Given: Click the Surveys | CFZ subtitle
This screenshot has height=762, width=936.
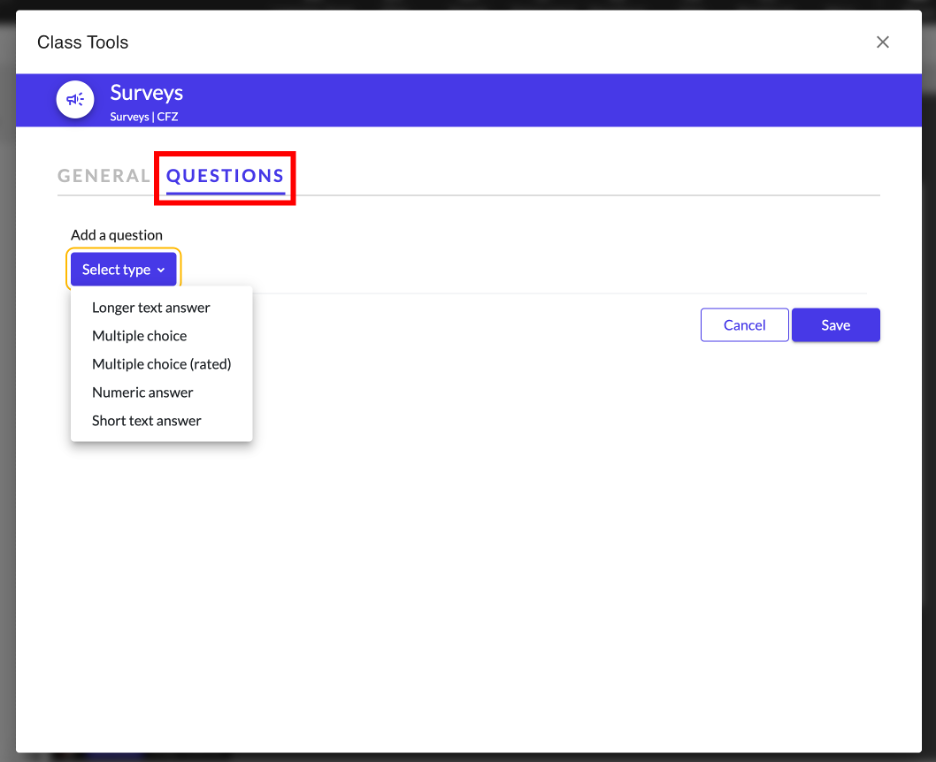Looking at the screenshot, I should pyautogui.click(x=144, y=117).
